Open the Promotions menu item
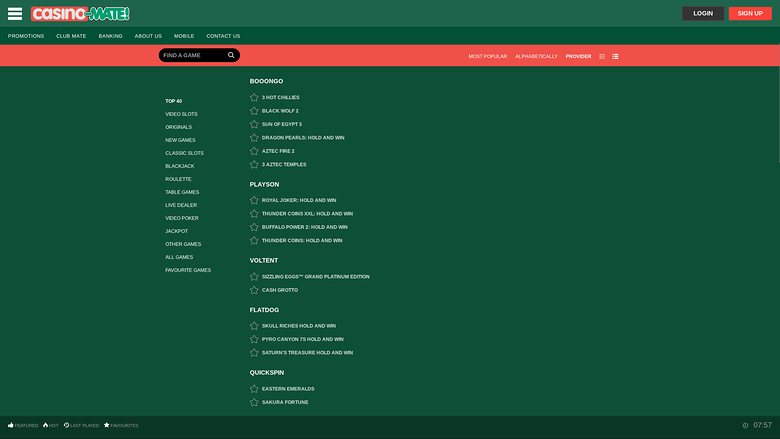 pos(26,36)
